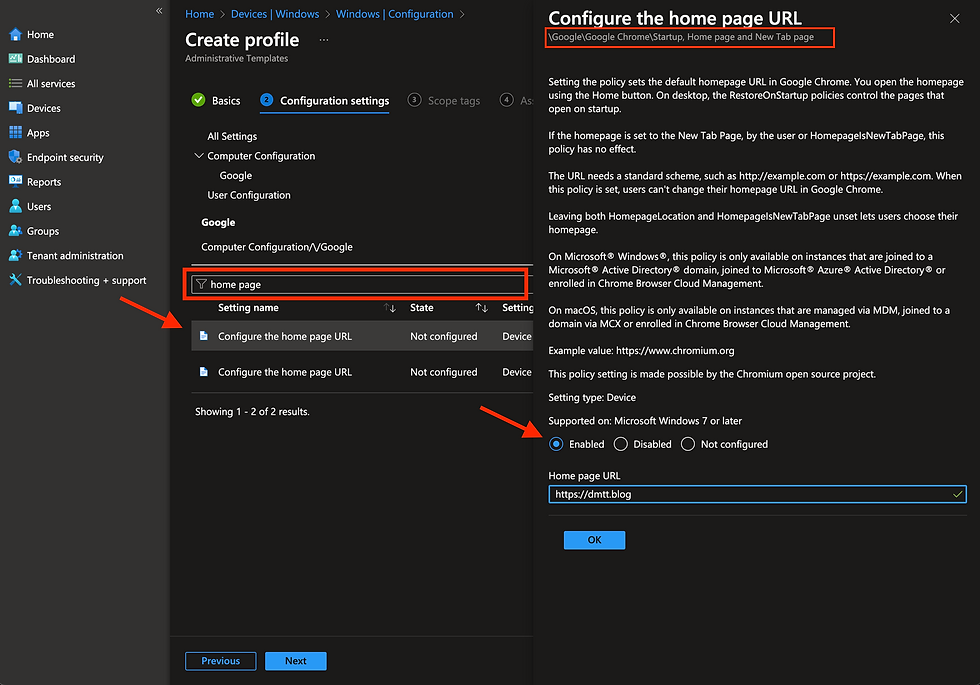Choose Not configured for the policy

(x=686, y=443)
